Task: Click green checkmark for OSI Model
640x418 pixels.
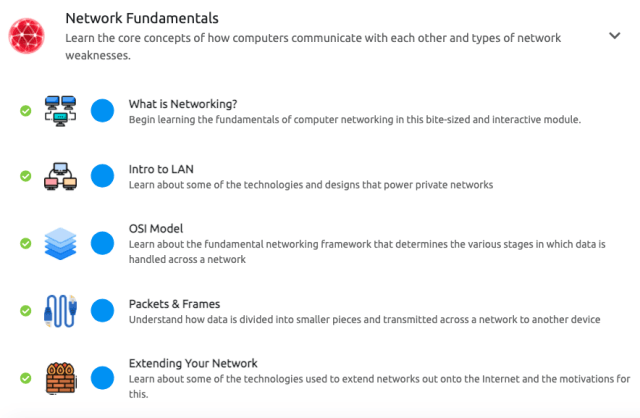Action: tap(26, 243)
